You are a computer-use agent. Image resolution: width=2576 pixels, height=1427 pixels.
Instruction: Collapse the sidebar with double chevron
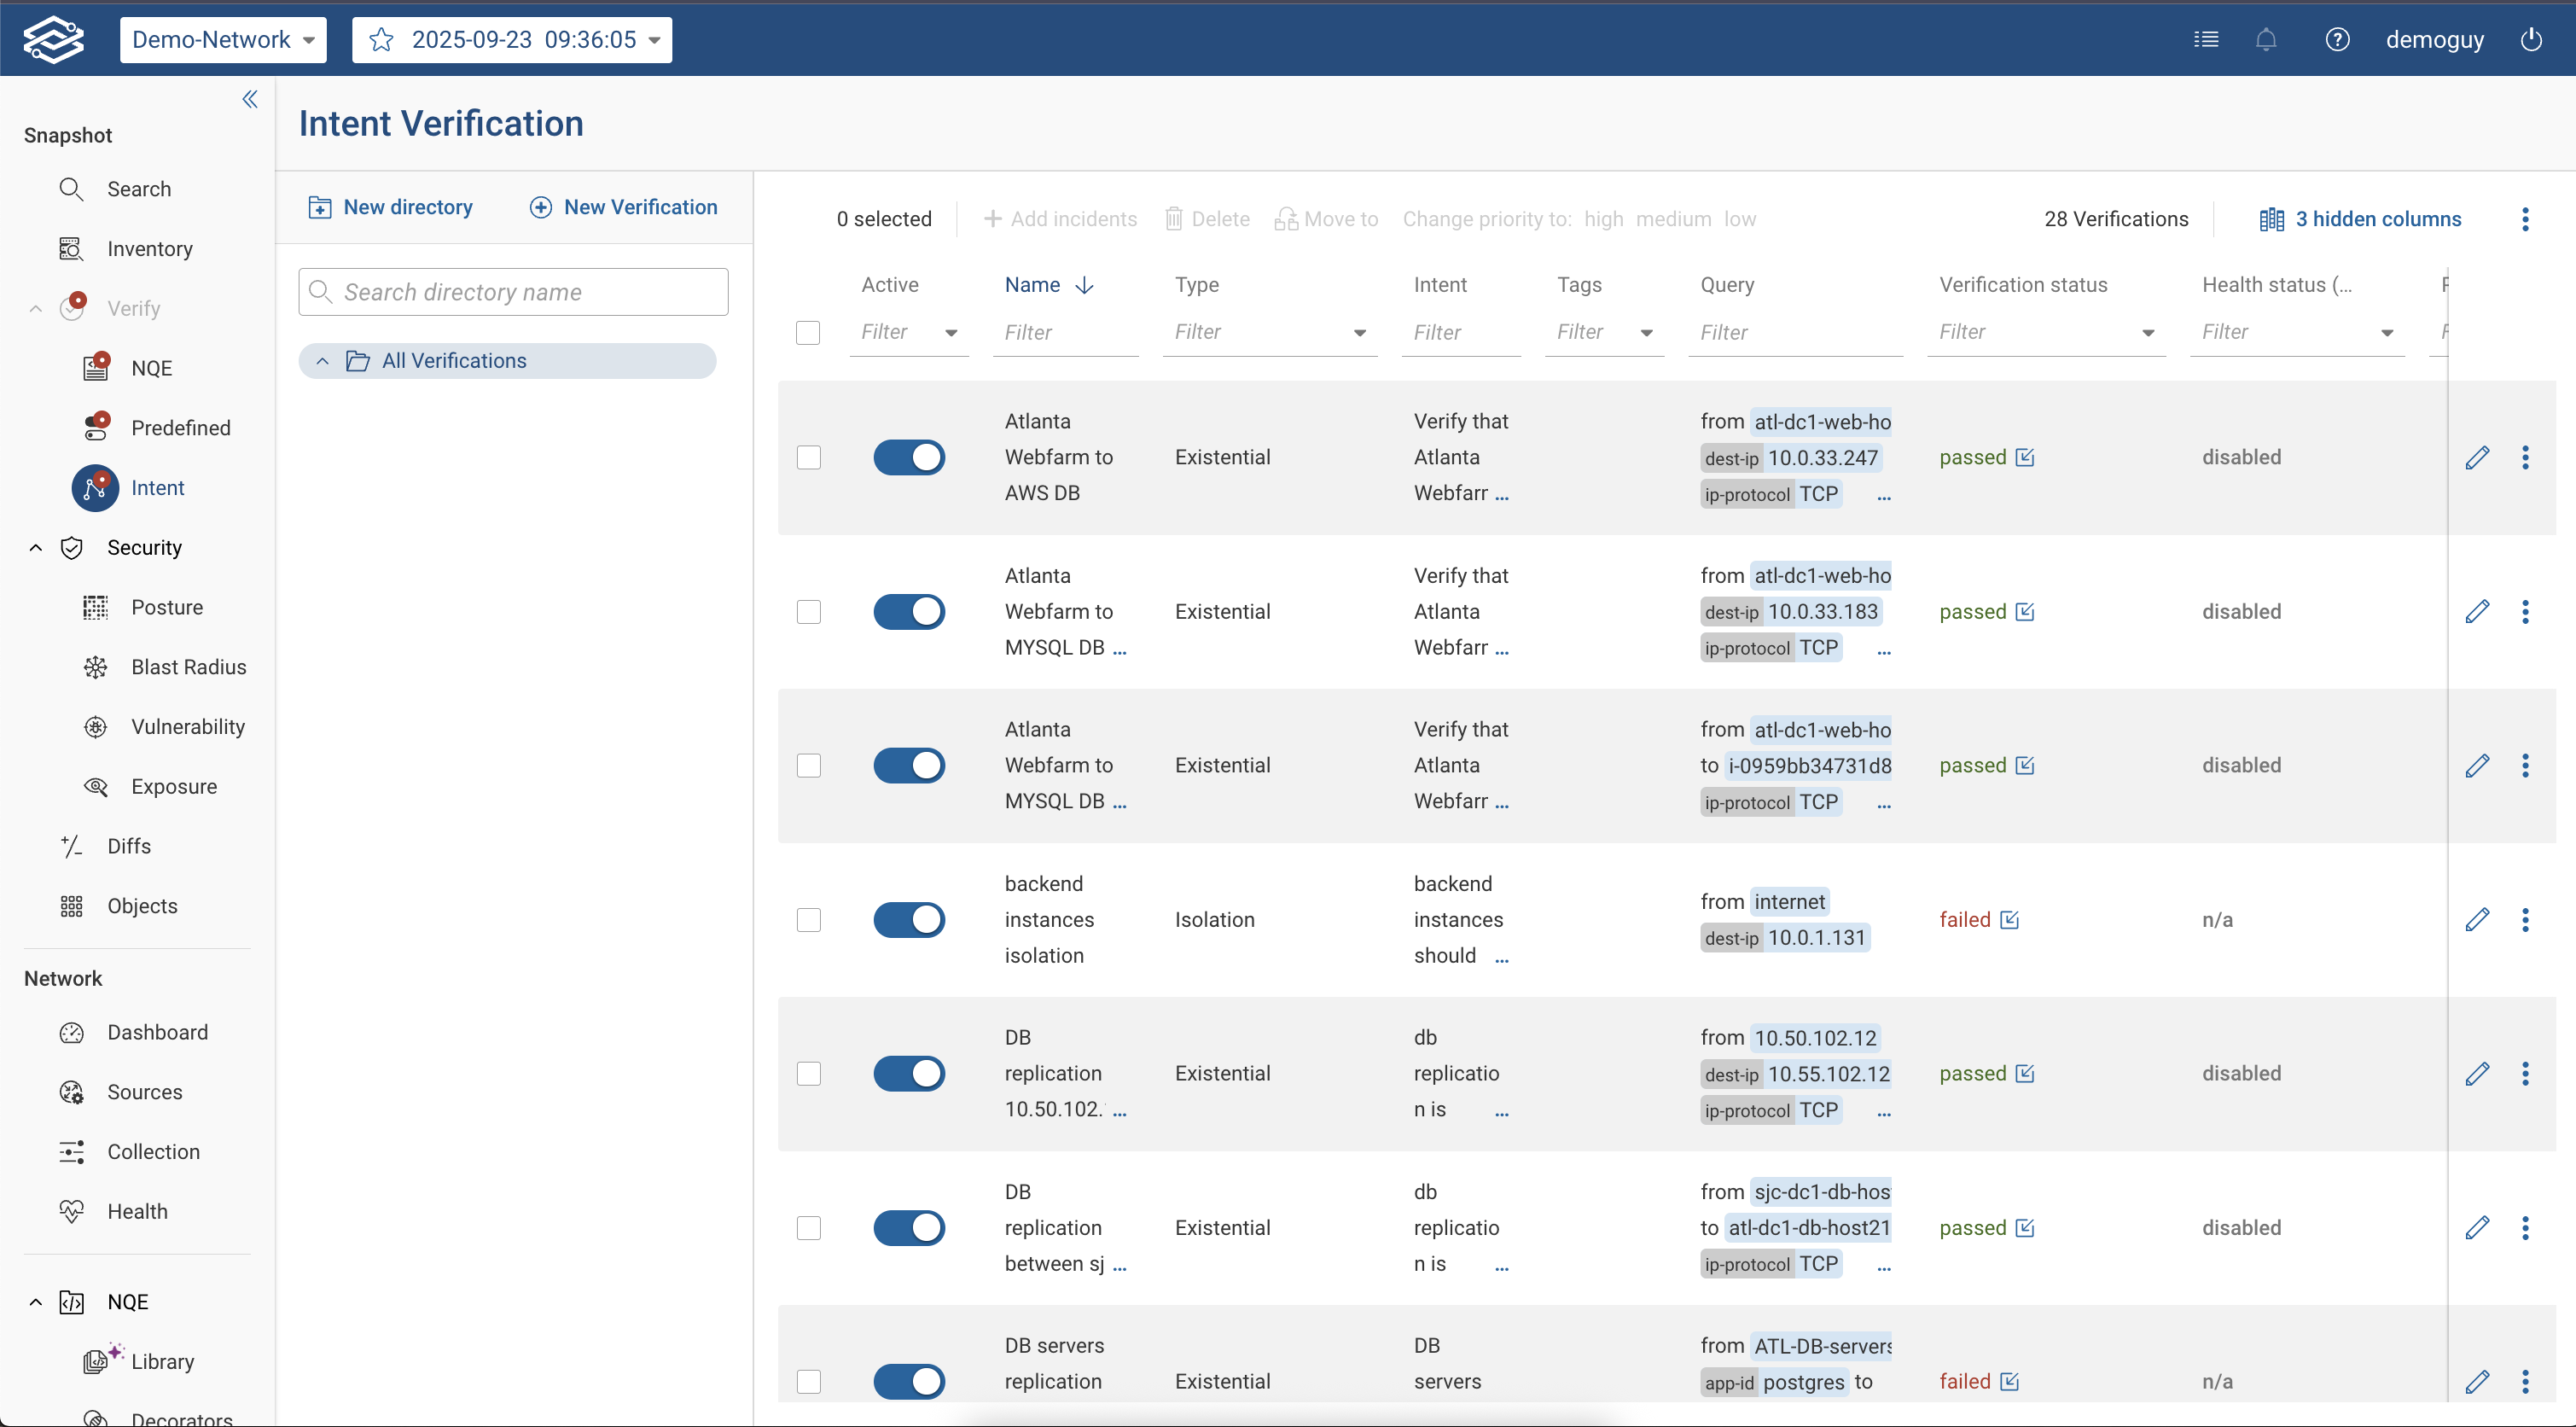[250, 99]
